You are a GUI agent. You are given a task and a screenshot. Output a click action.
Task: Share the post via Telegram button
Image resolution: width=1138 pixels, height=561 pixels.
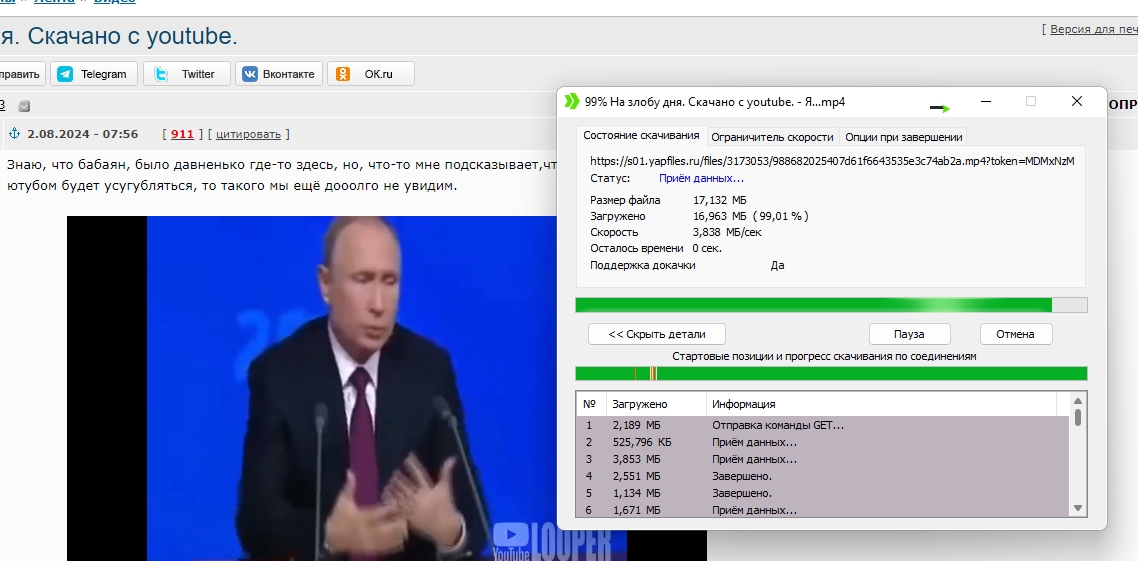94,74
